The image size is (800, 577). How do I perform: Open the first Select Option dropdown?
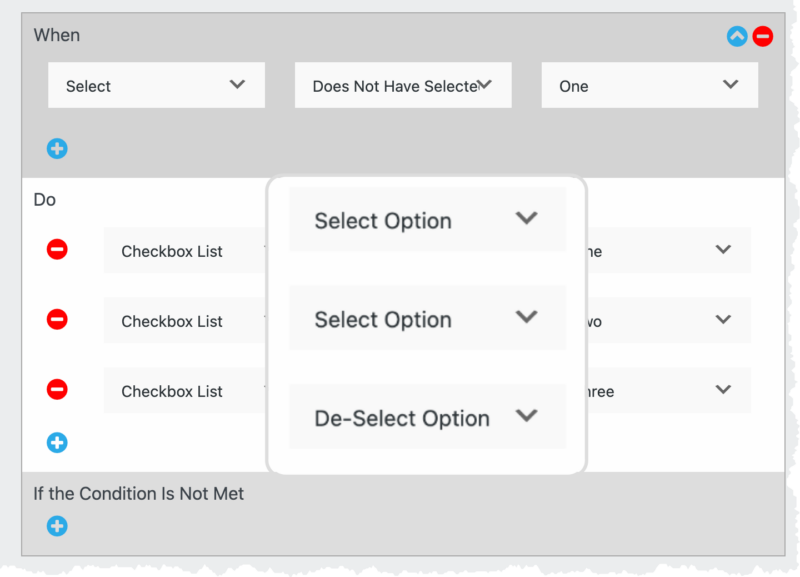coord(427,219)
